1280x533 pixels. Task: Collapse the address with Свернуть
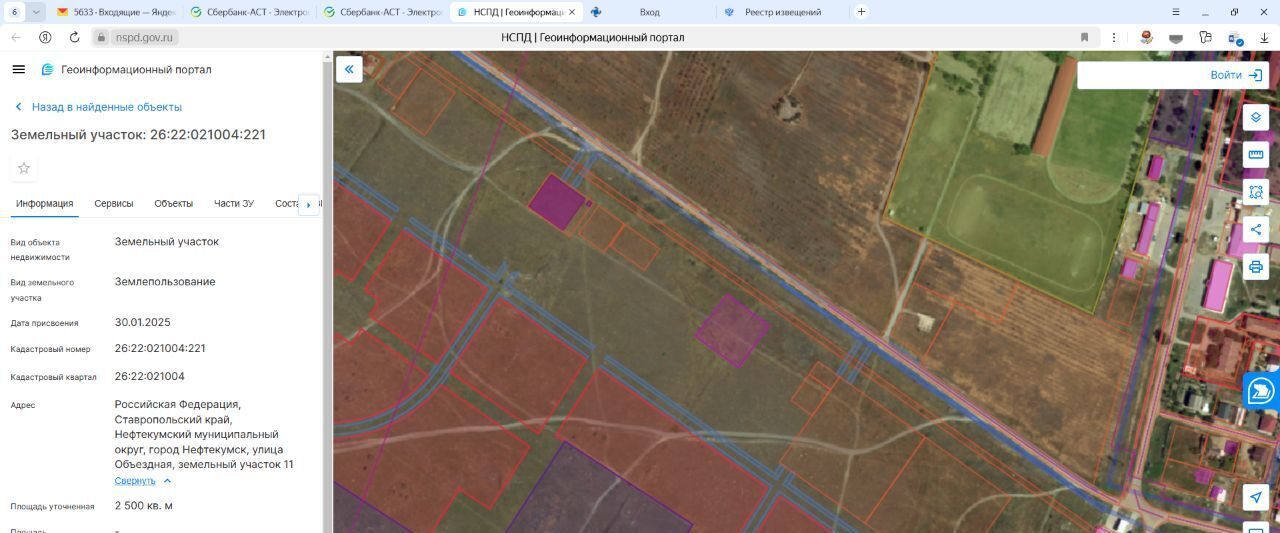point(142,481)
